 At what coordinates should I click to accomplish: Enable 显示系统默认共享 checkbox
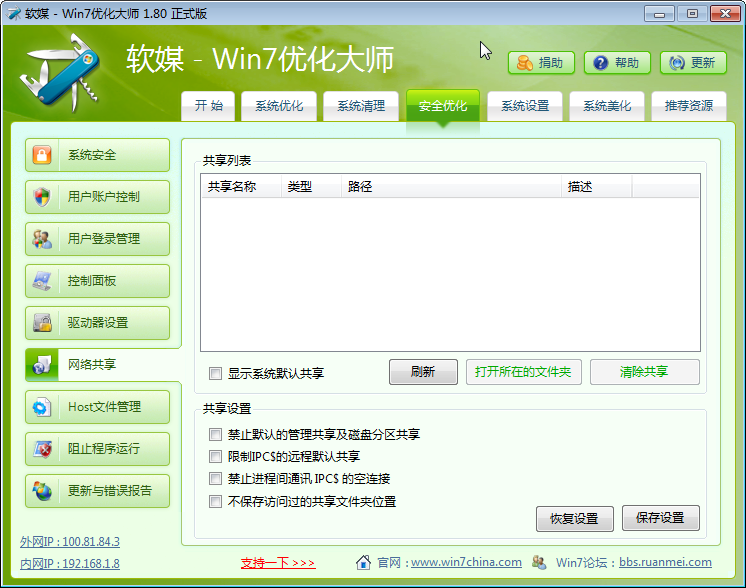(216, 373)
